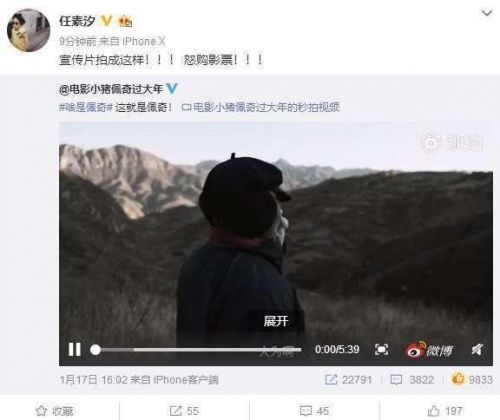Open the 秒拍视频 video link
500x420 pixels.
click(x=261, y=107)
